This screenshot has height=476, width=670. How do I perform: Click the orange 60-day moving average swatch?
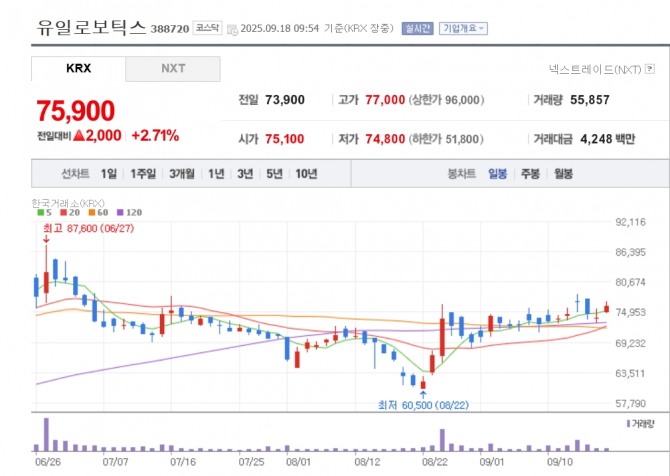point(92,212)
